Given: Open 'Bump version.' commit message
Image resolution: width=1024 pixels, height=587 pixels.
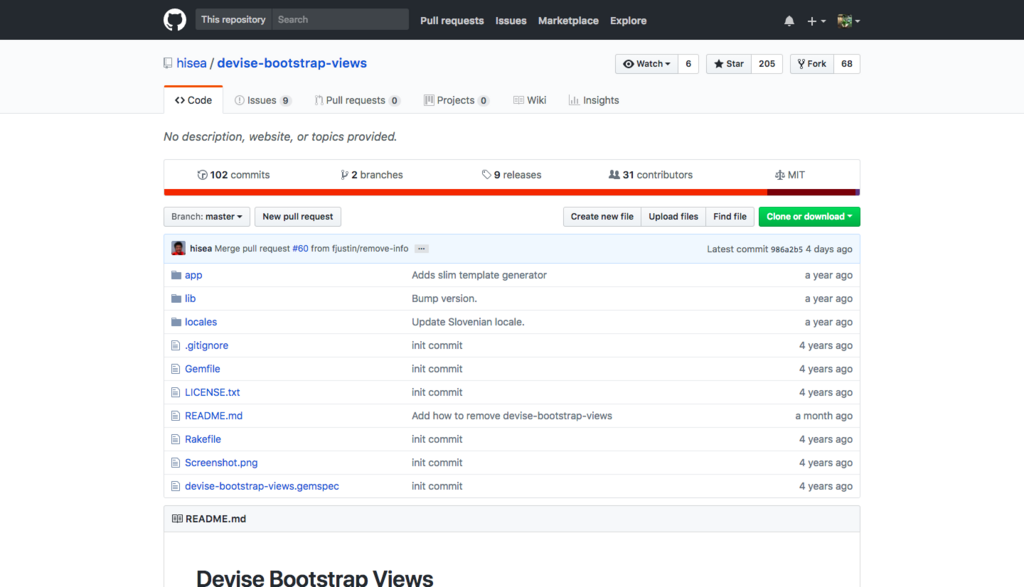Looking at the screenshot, I should [444, 298].
